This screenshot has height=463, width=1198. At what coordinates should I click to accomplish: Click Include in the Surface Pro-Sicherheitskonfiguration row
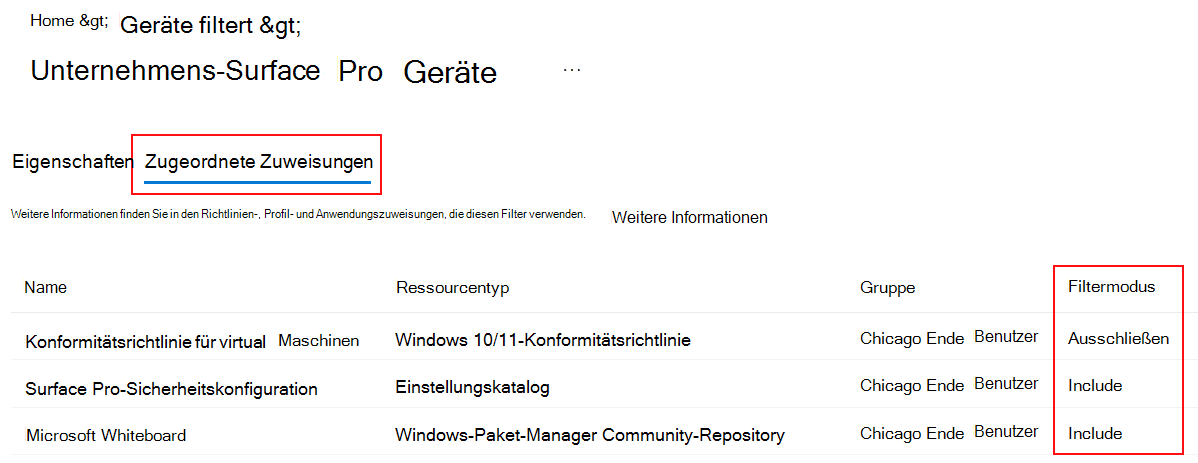[1095, 386]
